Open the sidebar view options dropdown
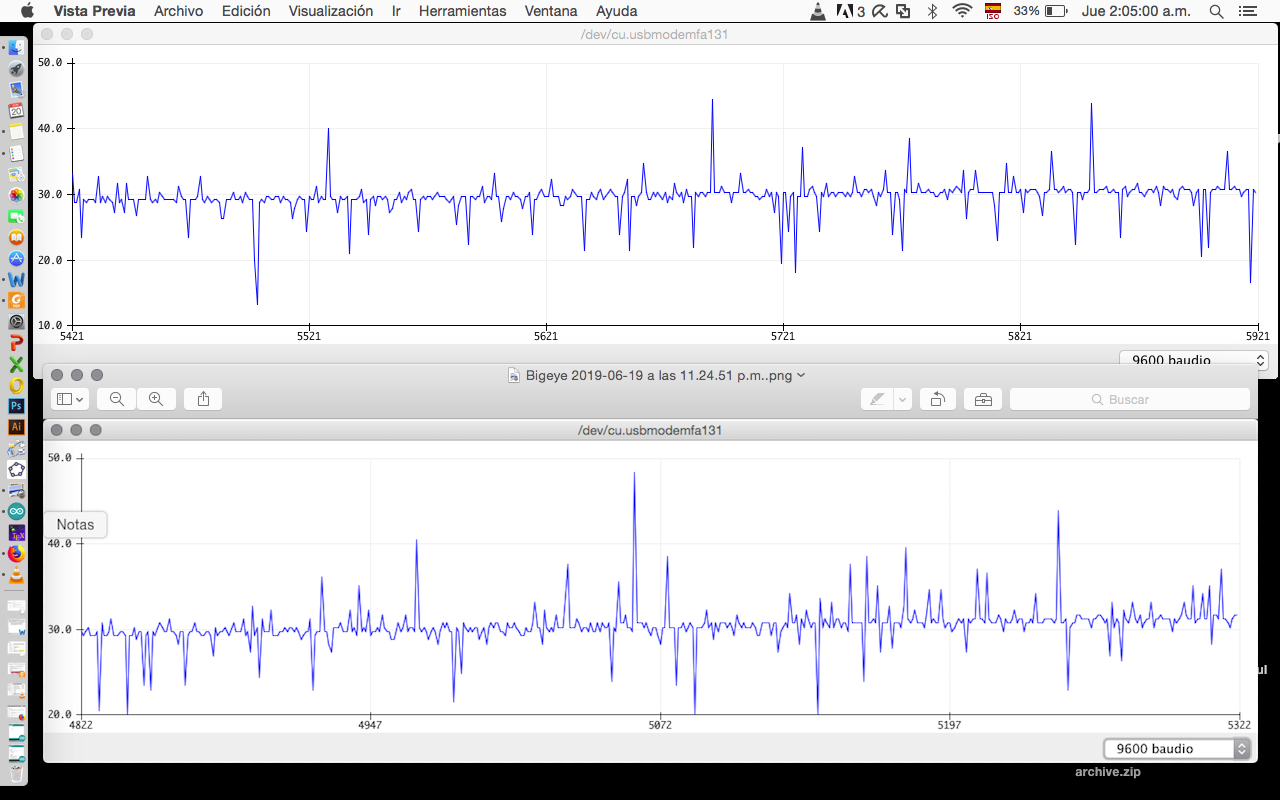Viewport: 1280px width, 800px height. (x=70, y=399)
